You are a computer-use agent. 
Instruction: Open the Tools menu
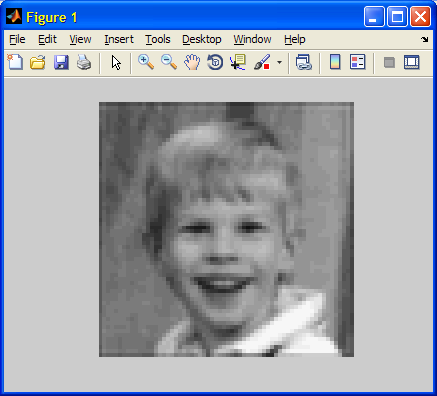tap(158, 39)
